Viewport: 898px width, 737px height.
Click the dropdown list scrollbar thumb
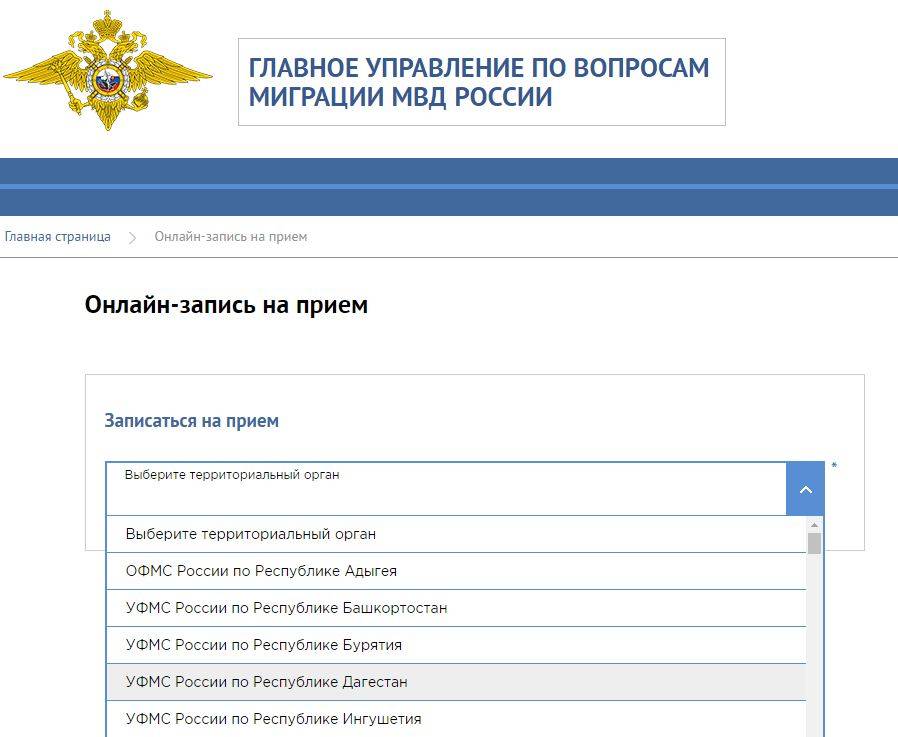814,543
